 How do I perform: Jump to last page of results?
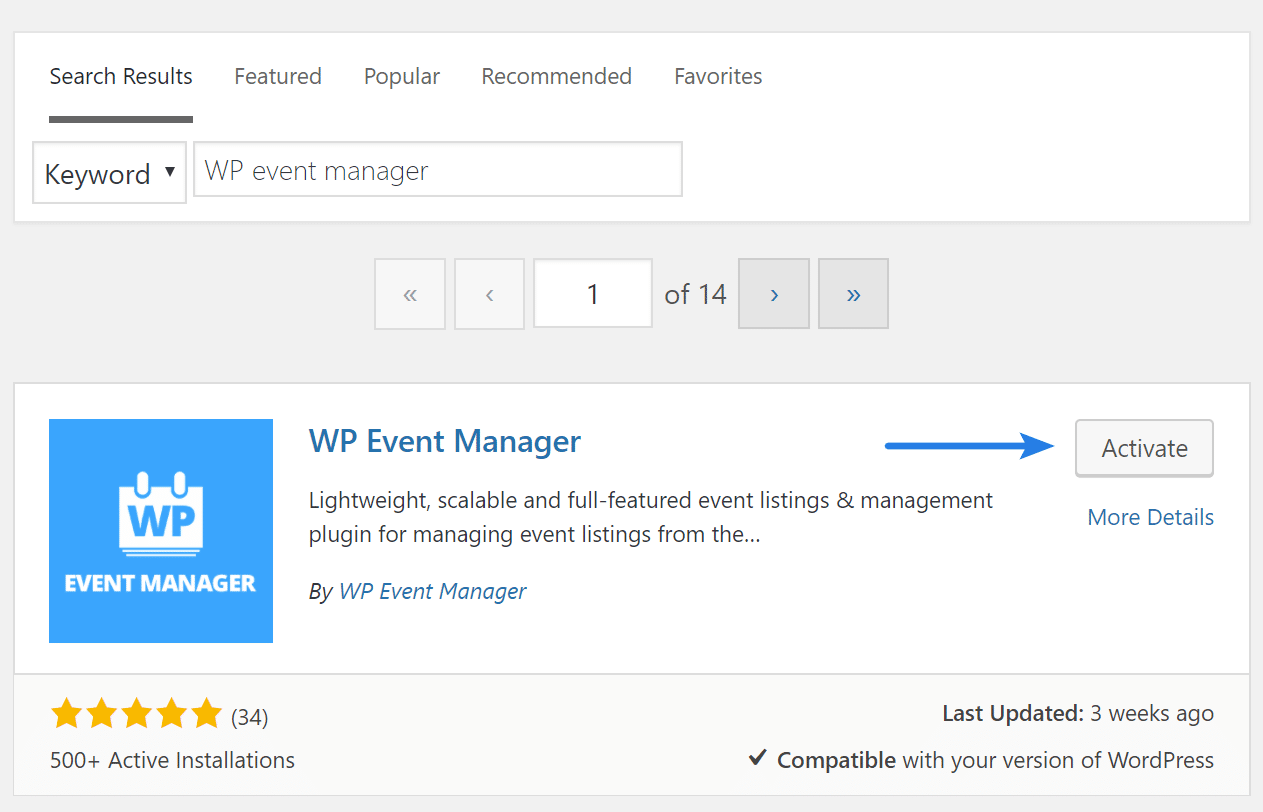[853, 294]
